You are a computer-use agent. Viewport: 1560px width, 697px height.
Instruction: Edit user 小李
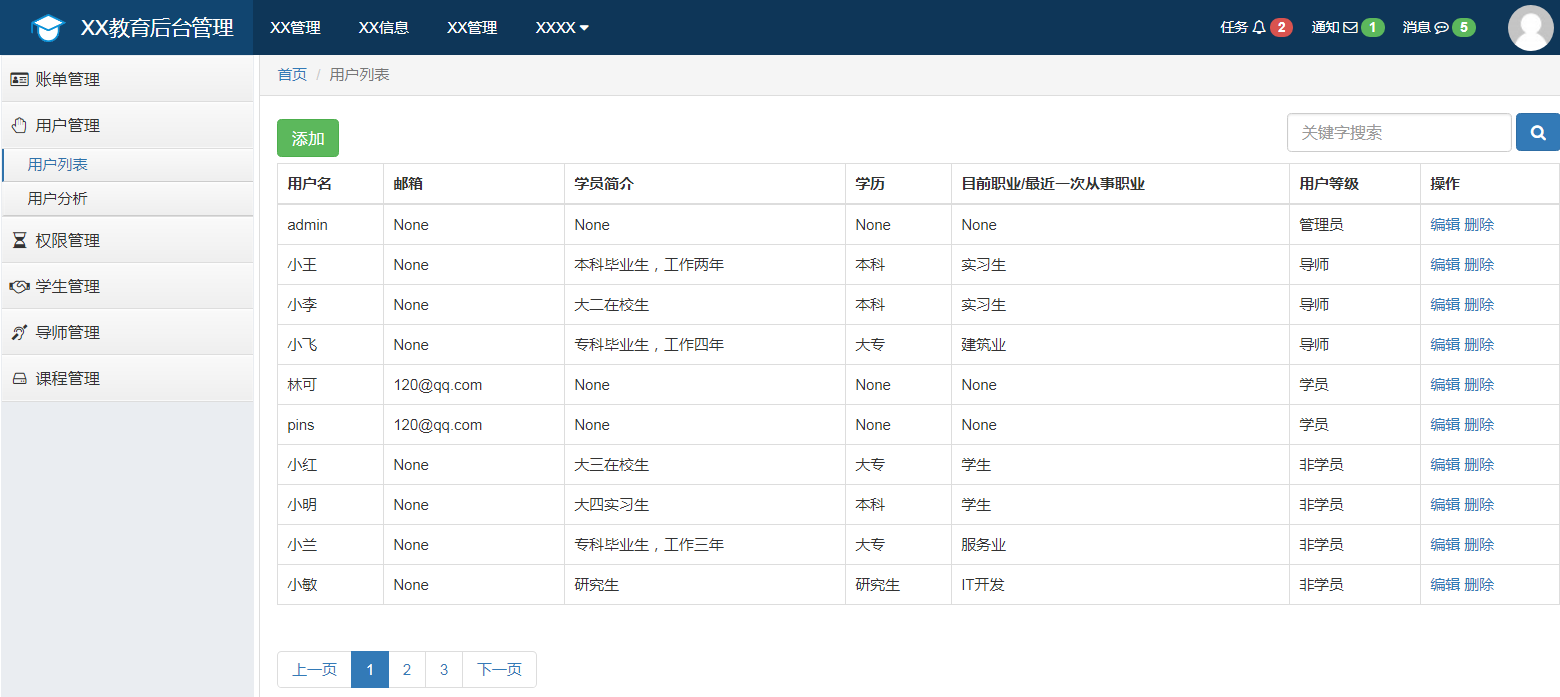coord(1445,305)
